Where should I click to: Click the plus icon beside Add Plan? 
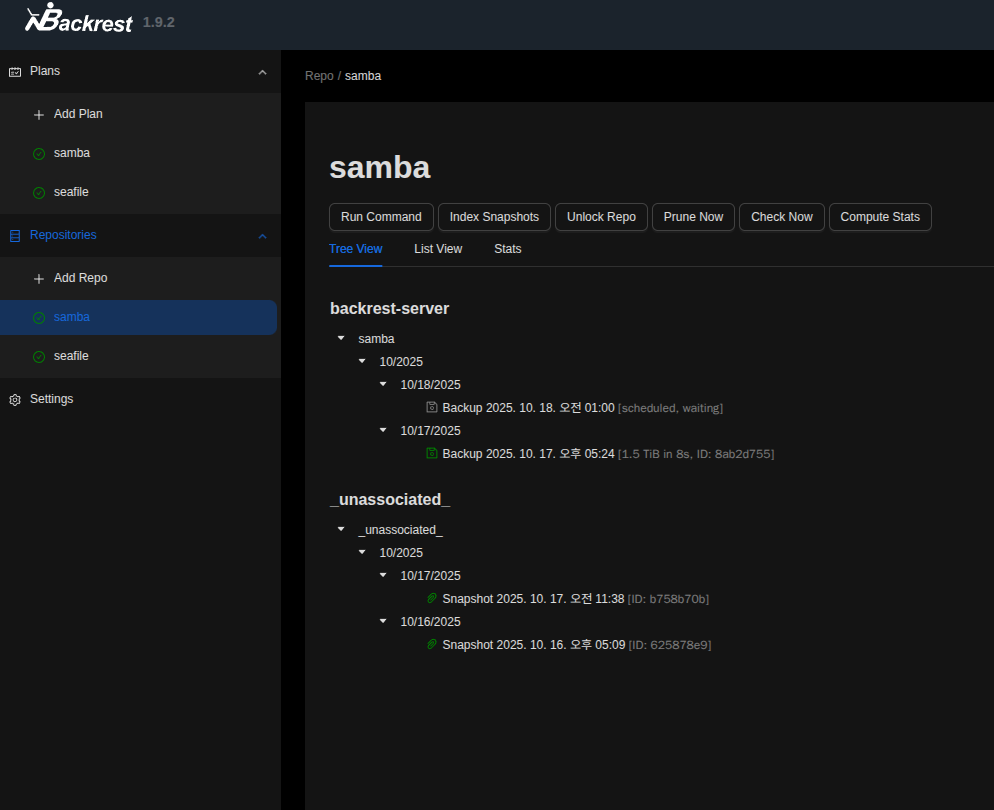(39, 115)
